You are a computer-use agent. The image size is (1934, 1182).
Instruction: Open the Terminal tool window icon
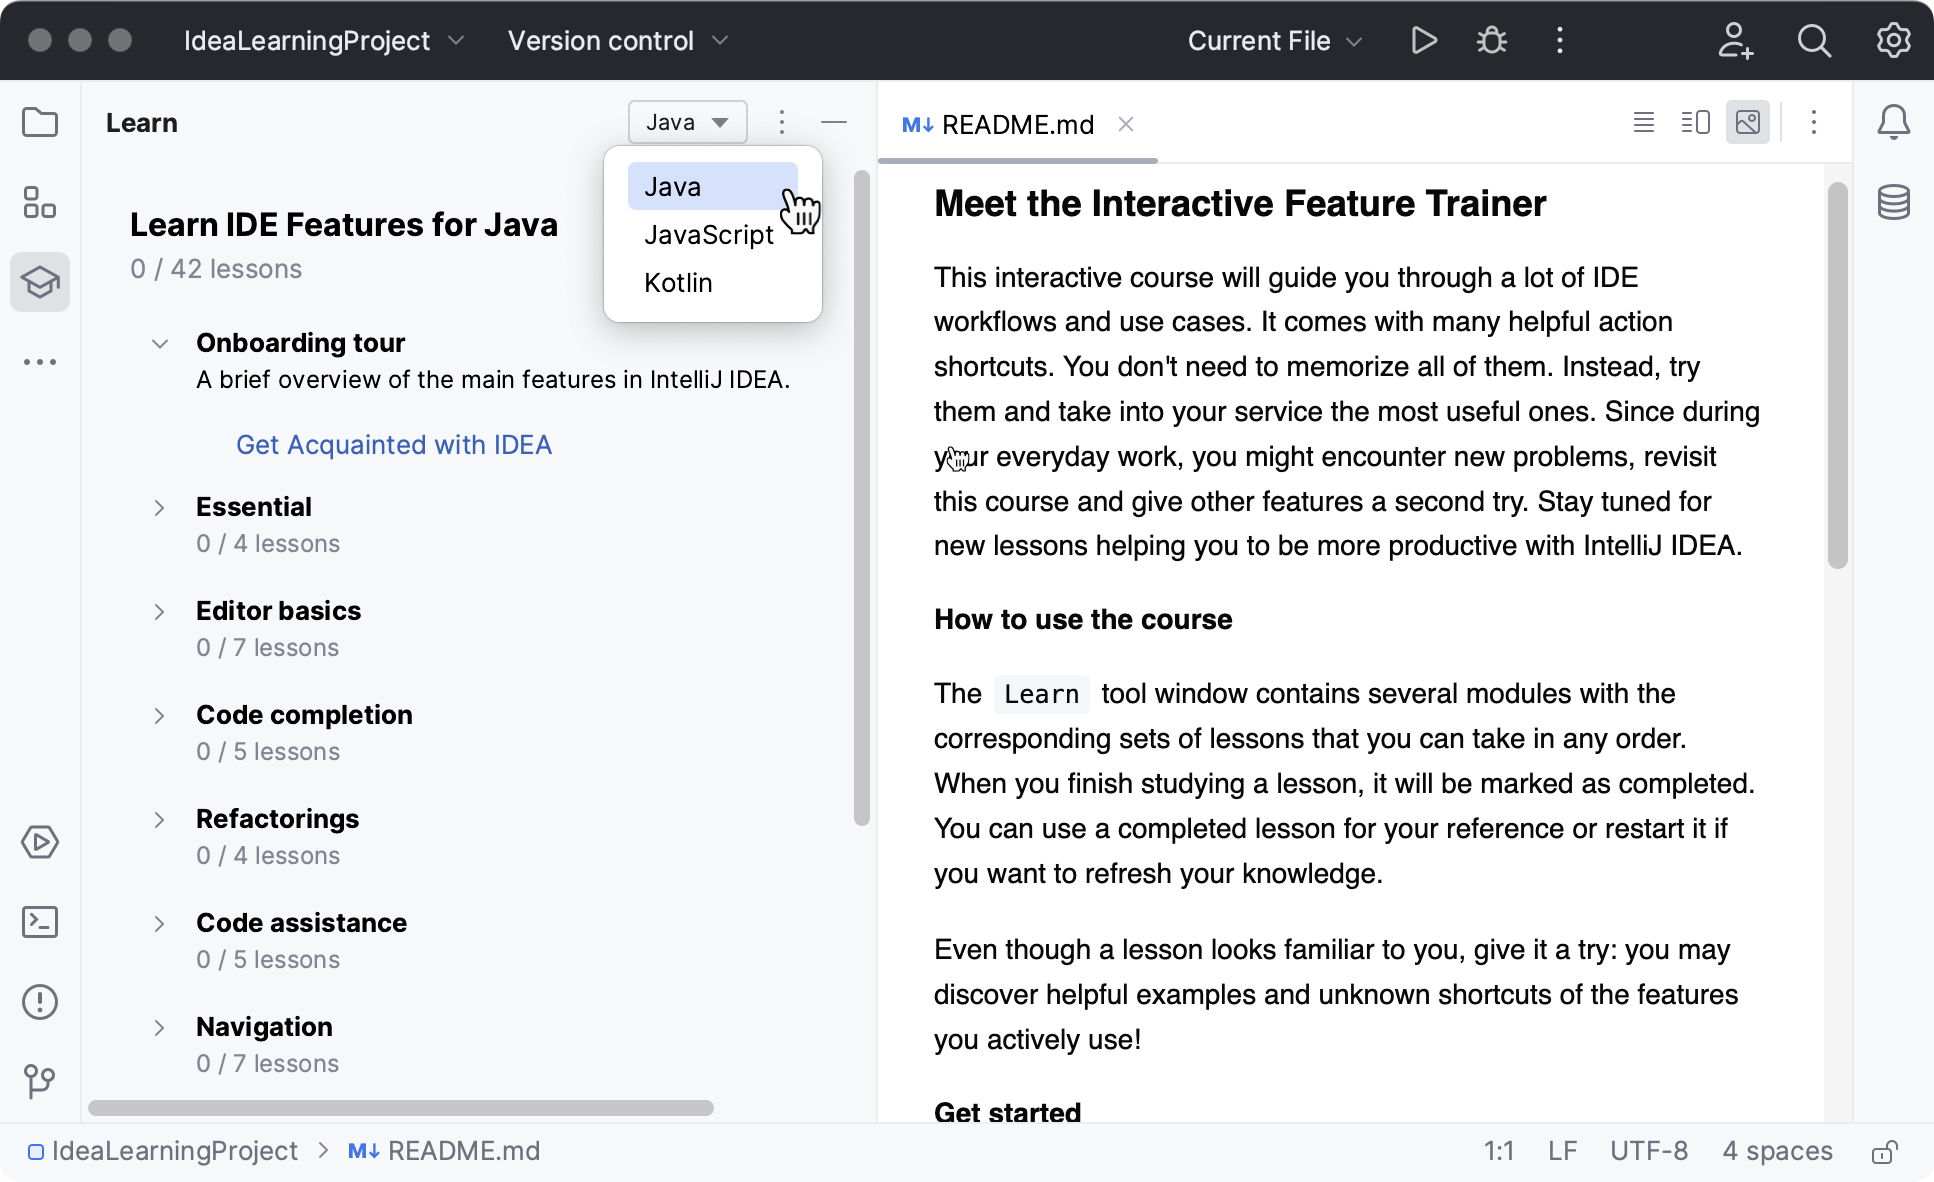[40, 922]
